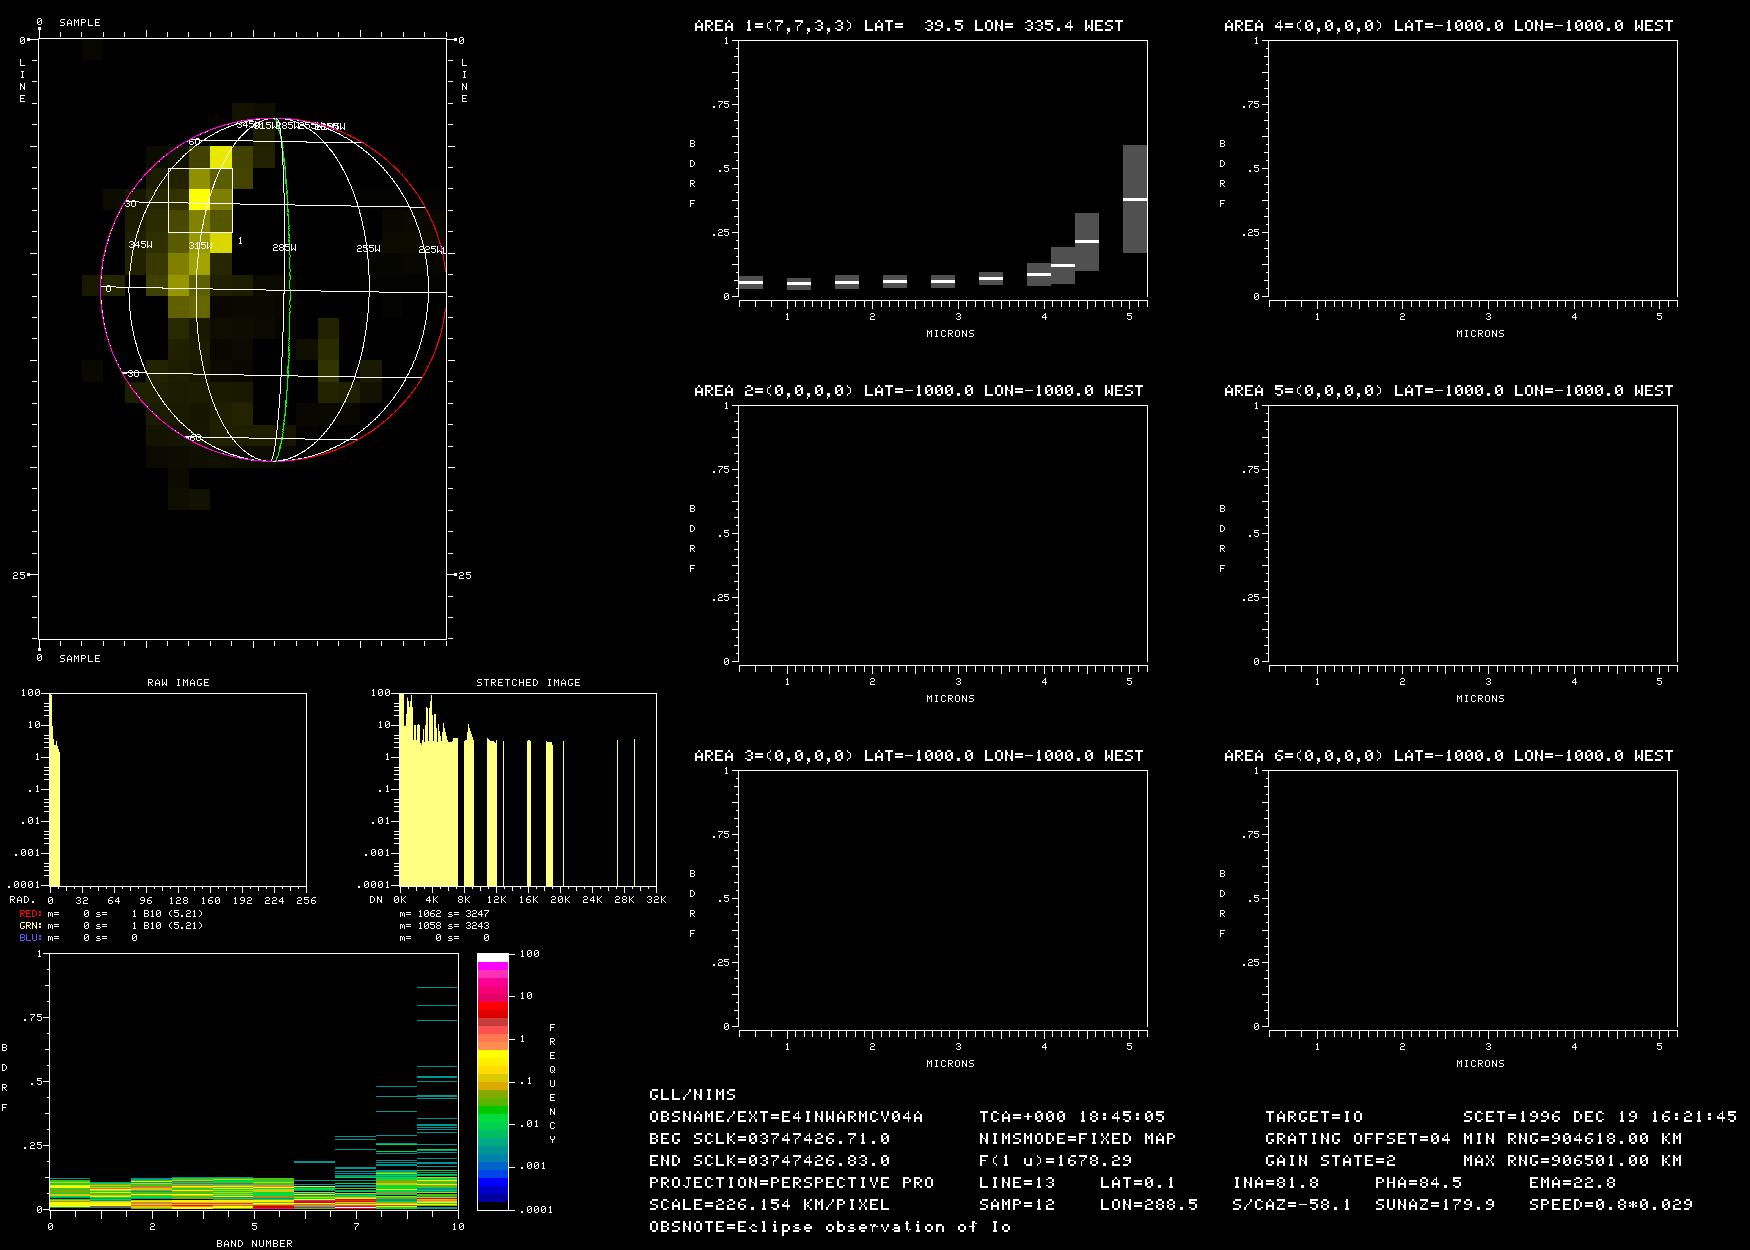The height and width of the screenshot is (1250, 1750).
Task: Select the BLU channel statistics label
Action: (30, 938)
